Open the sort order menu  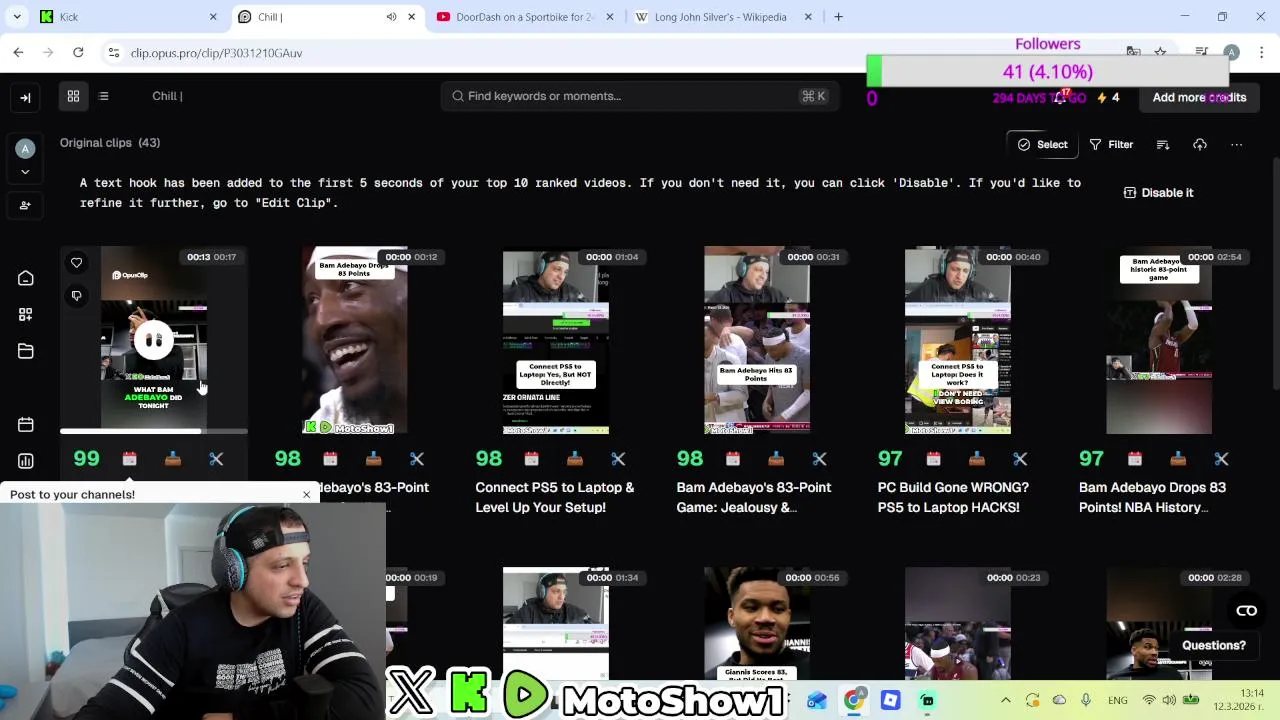[1163, 145]
